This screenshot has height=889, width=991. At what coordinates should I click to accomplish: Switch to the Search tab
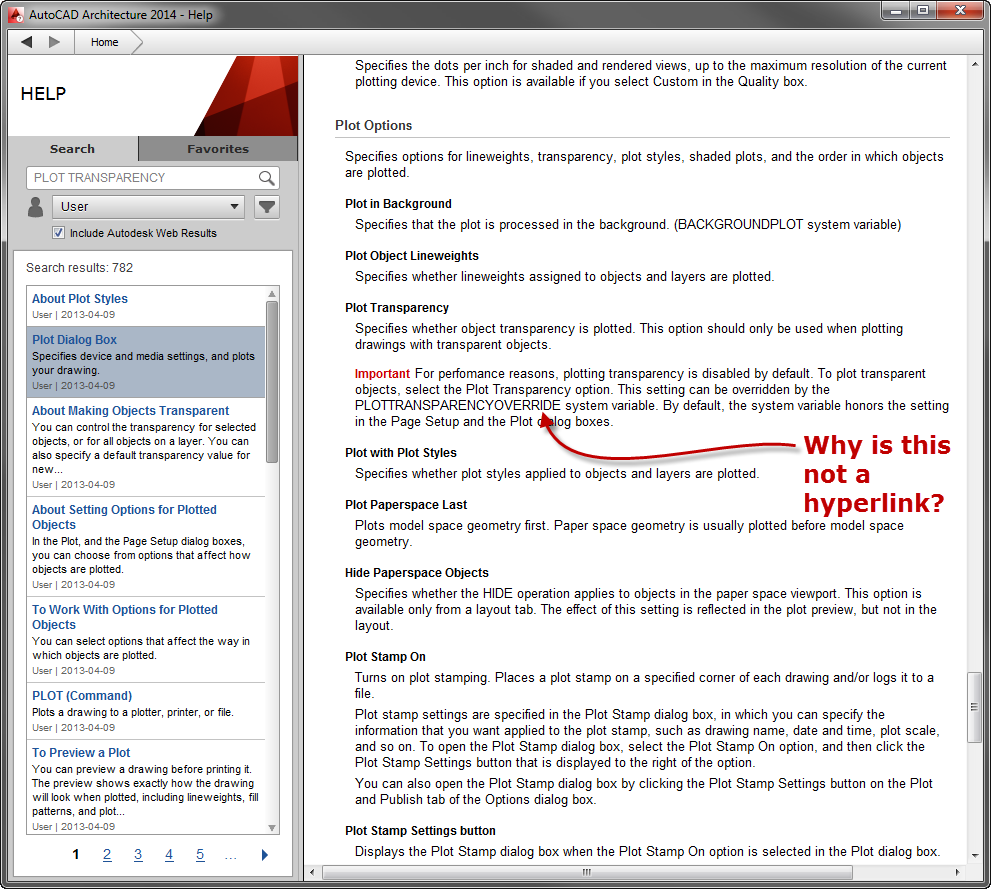click(73, 149)
